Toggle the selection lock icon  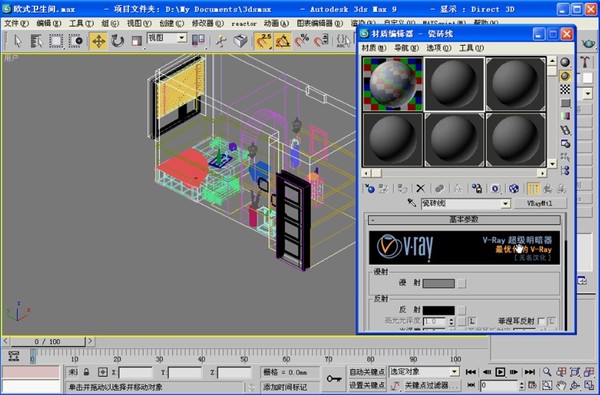[86, 372]
